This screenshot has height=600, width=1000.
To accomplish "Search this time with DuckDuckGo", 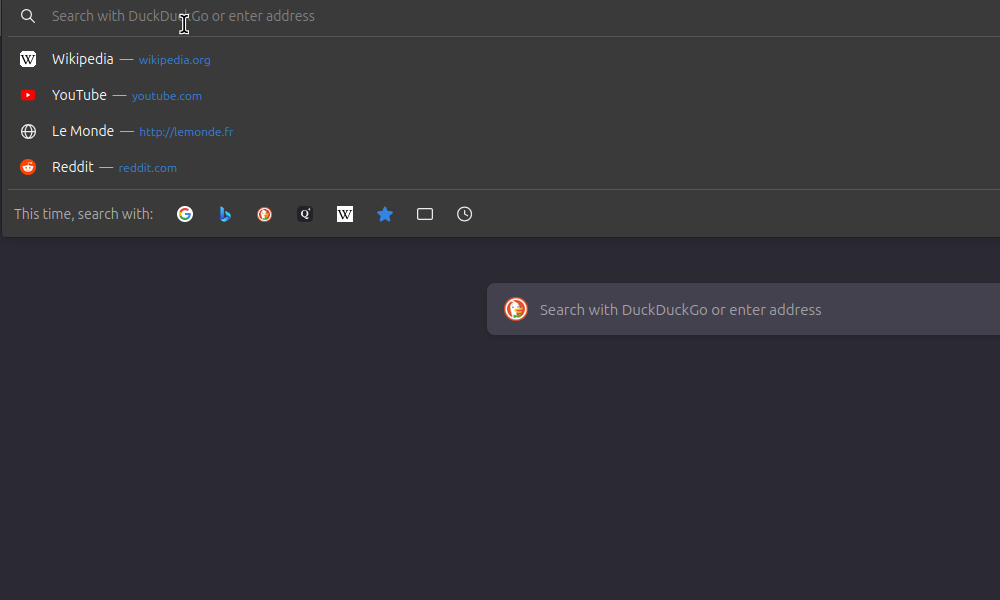I will pyautogui.click(x=265, y=214).
